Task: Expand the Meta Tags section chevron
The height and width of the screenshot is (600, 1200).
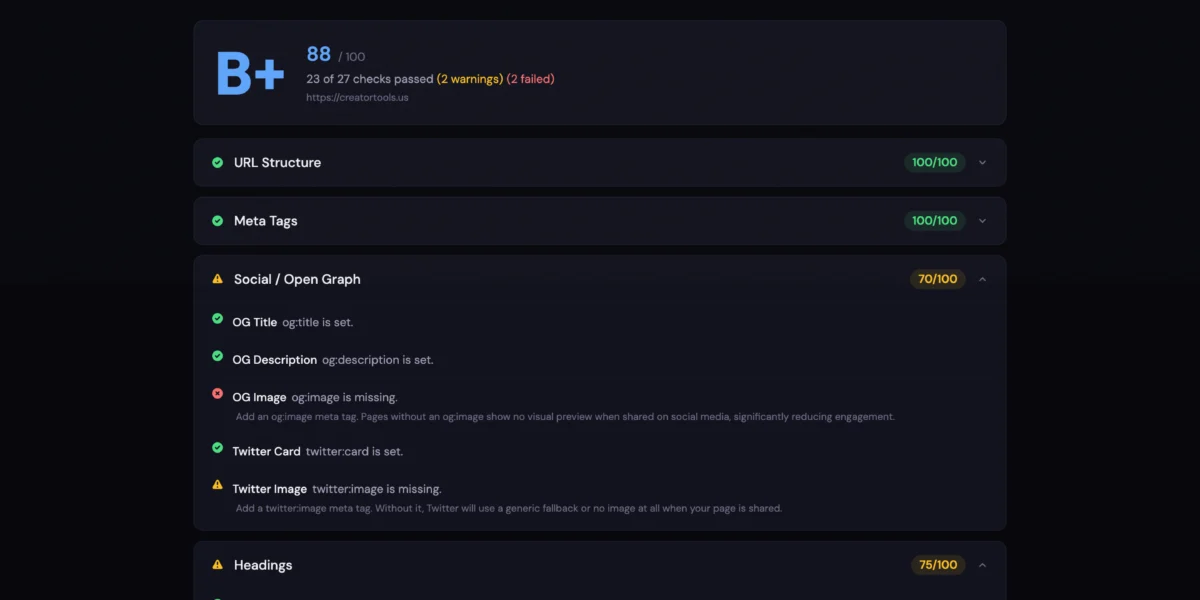Action: click(x=982, y=221)
